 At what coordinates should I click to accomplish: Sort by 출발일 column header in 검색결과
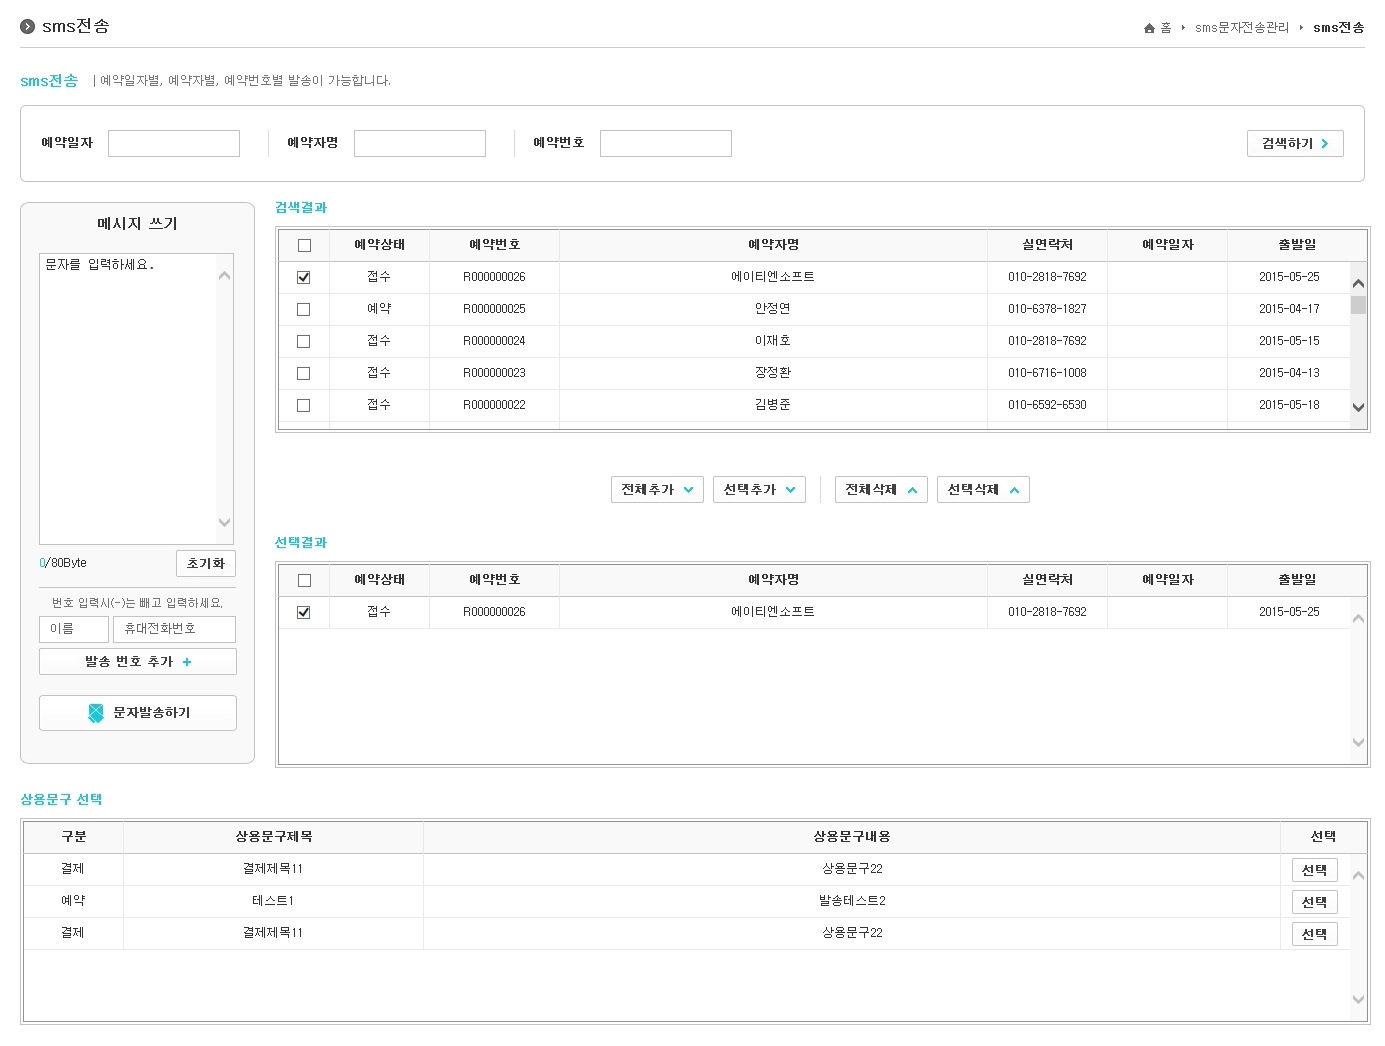click(1296, 245)
